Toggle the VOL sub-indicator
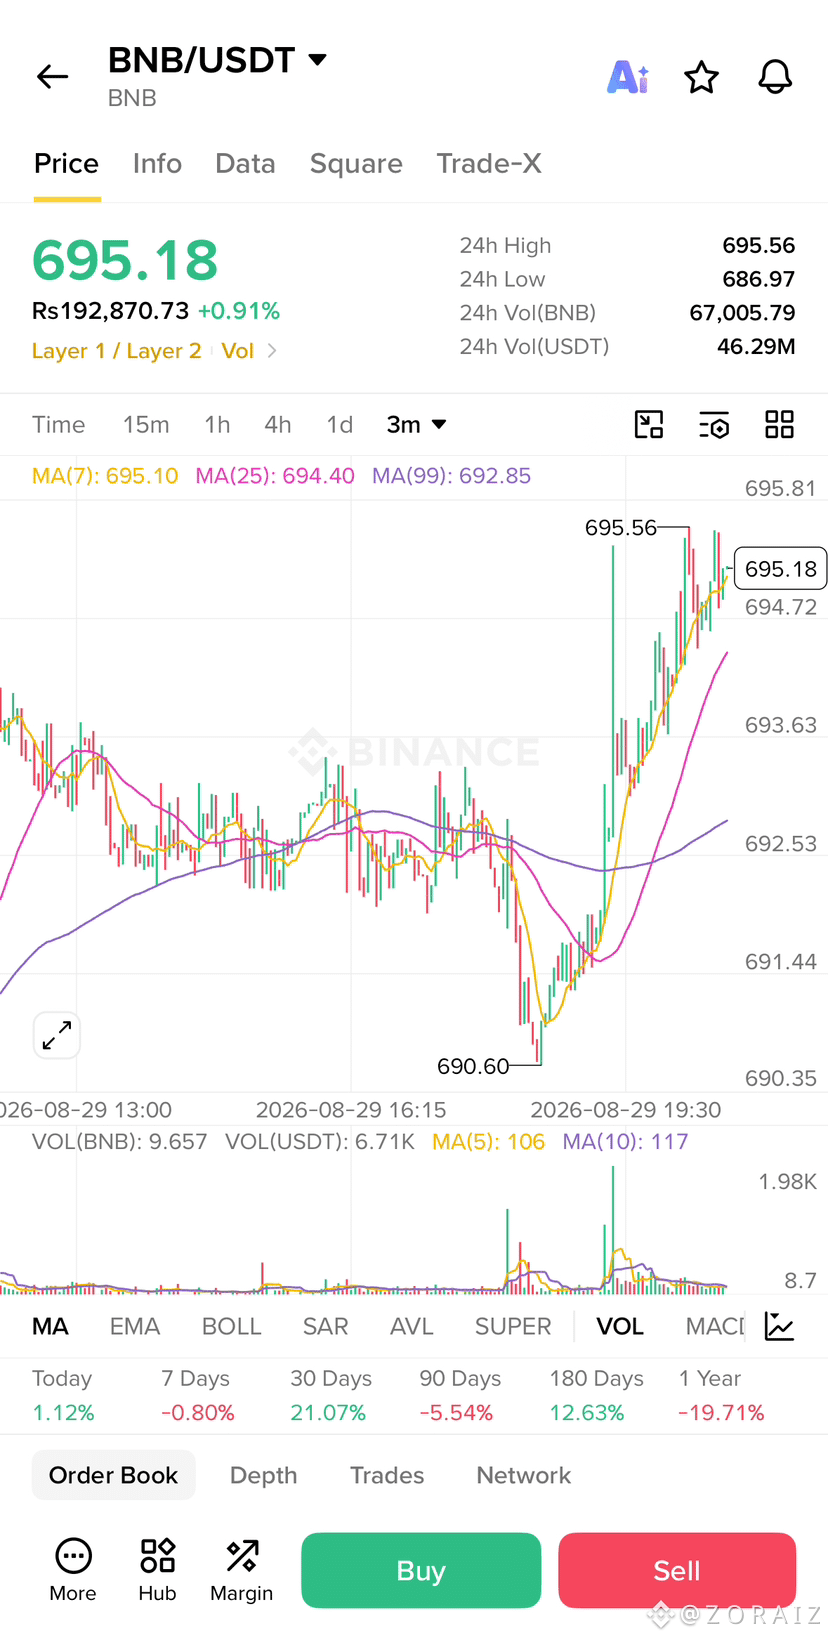This screenshot has height=1640, width=828. pos(620,1326)
